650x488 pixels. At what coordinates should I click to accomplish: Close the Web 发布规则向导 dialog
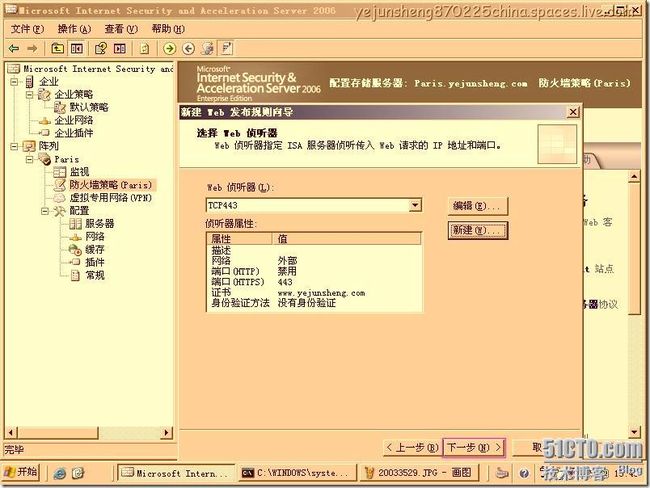(573, 112)
